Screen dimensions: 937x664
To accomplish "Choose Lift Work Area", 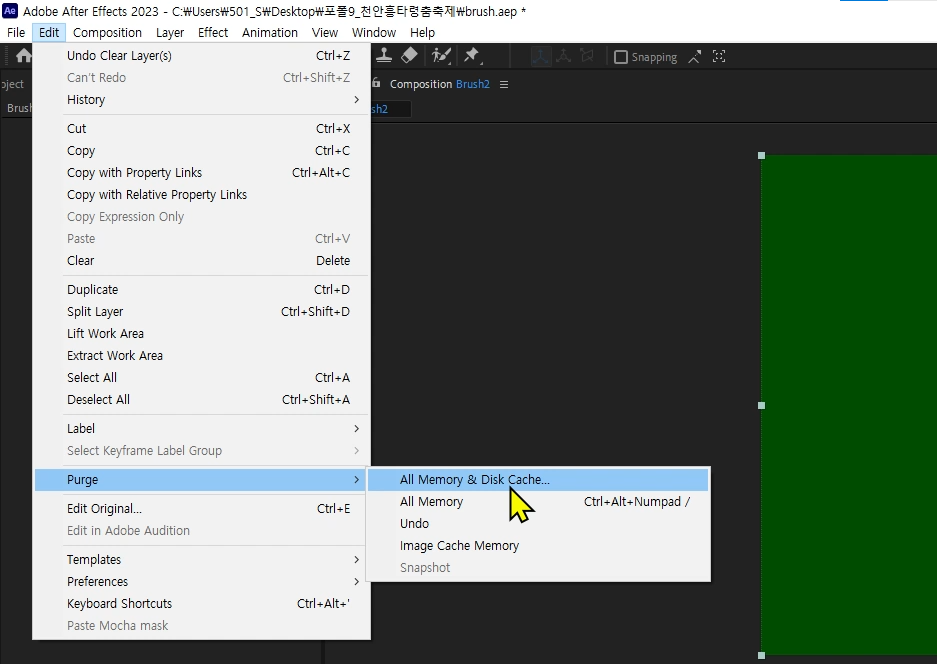I will pos(202,333).
